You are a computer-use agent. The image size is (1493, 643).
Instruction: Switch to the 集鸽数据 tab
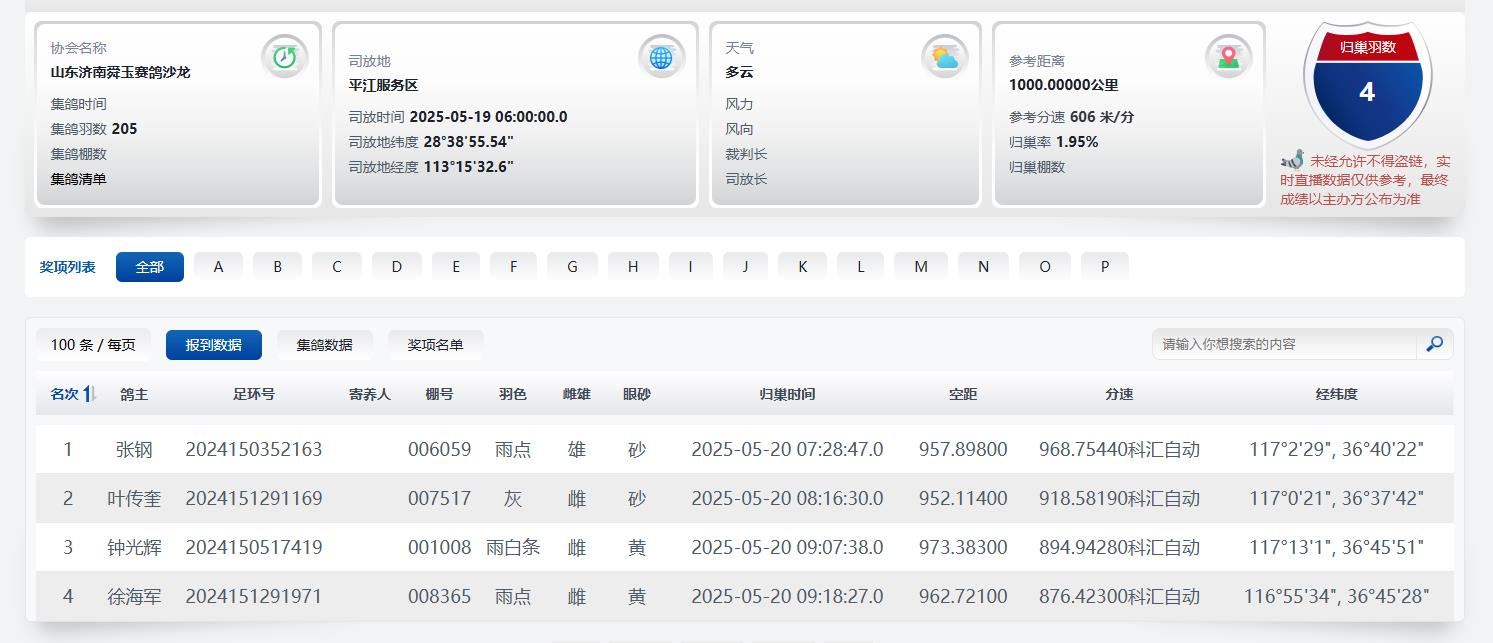click(x=324, y=345)
